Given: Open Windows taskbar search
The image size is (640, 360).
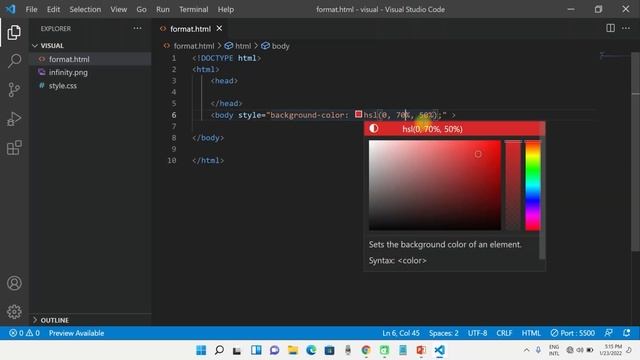Looking at the screenshot, I should click(219, 350).
